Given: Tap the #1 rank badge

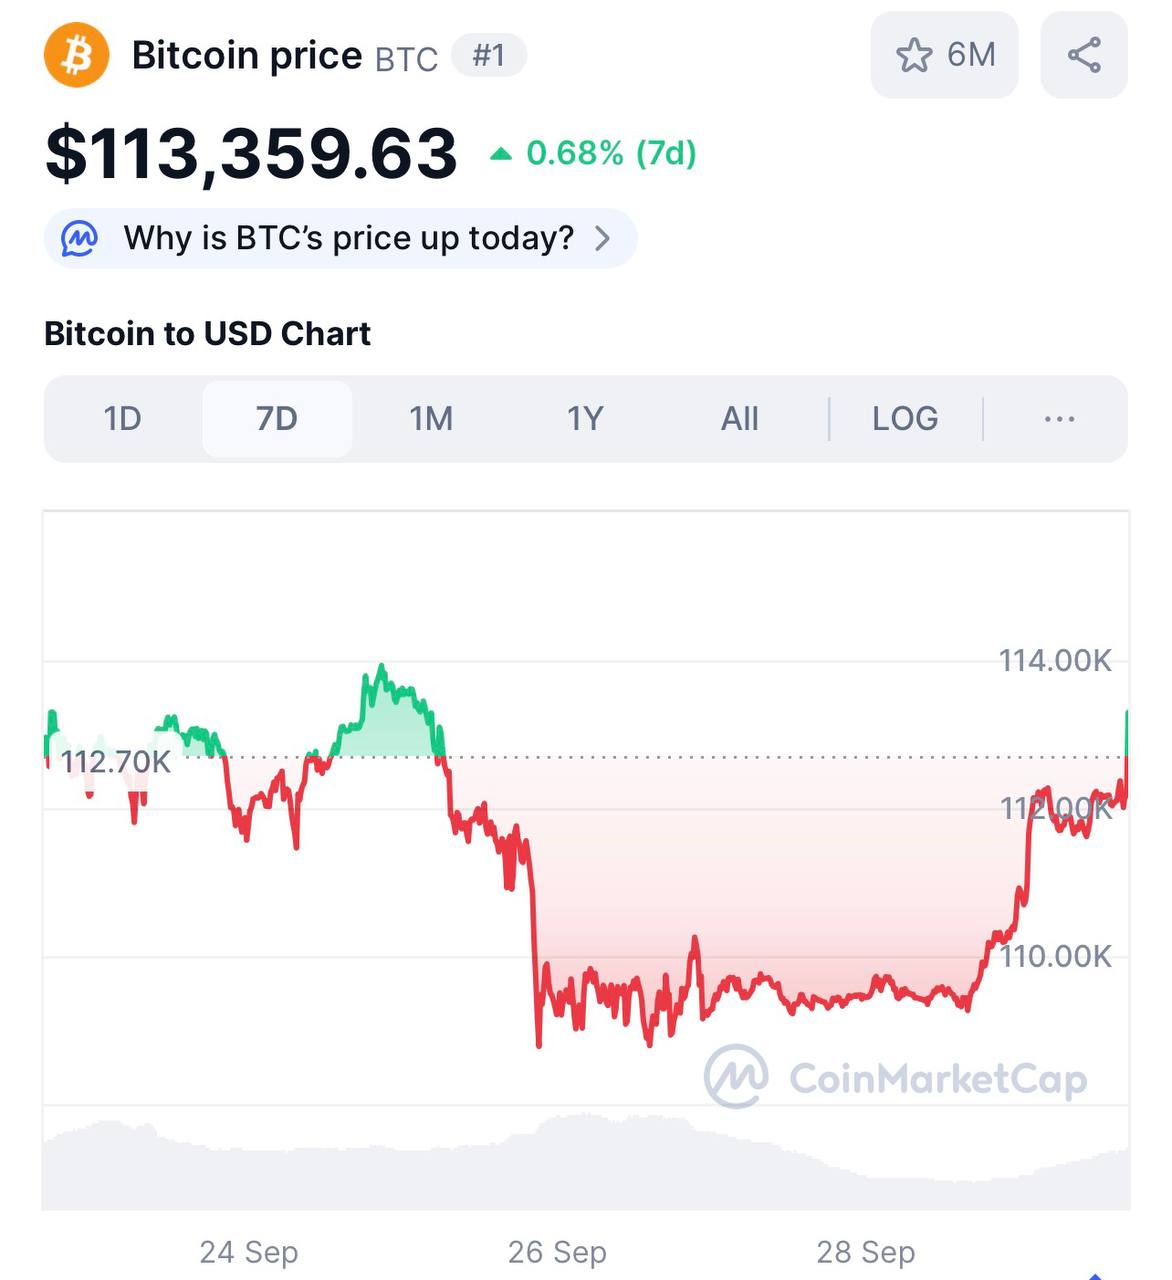Looking at the screenshot, I should click(x=488, y=55).
